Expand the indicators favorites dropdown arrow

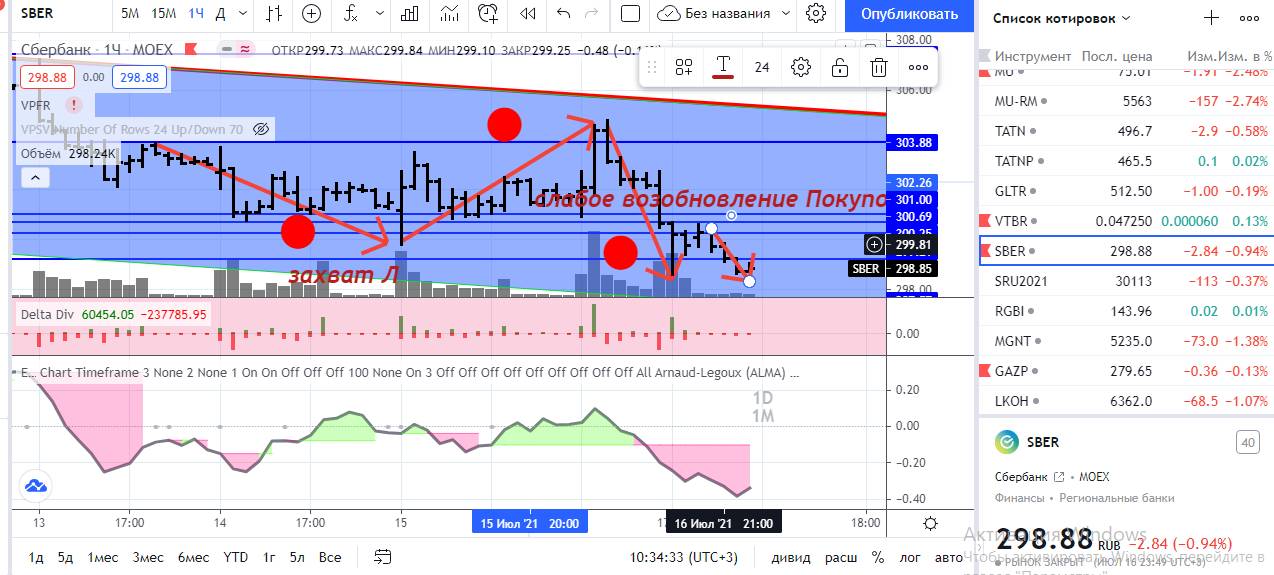click(378, 14)
